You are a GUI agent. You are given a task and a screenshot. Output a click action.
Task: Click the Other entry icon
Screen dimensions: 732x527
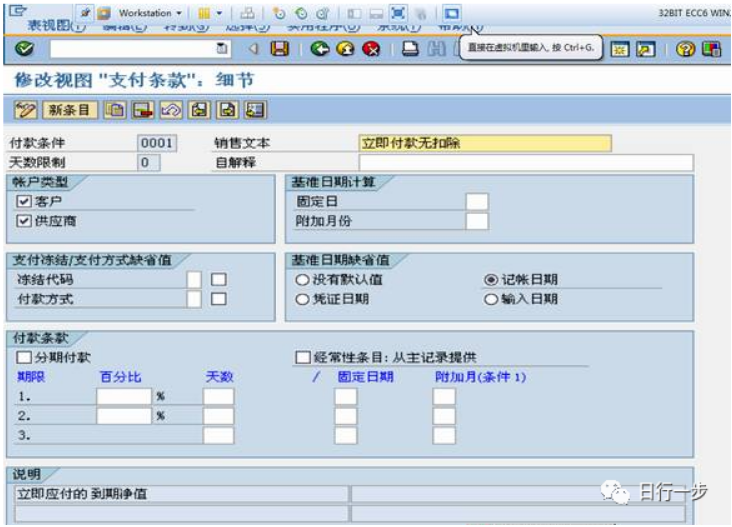coord(255,110)
